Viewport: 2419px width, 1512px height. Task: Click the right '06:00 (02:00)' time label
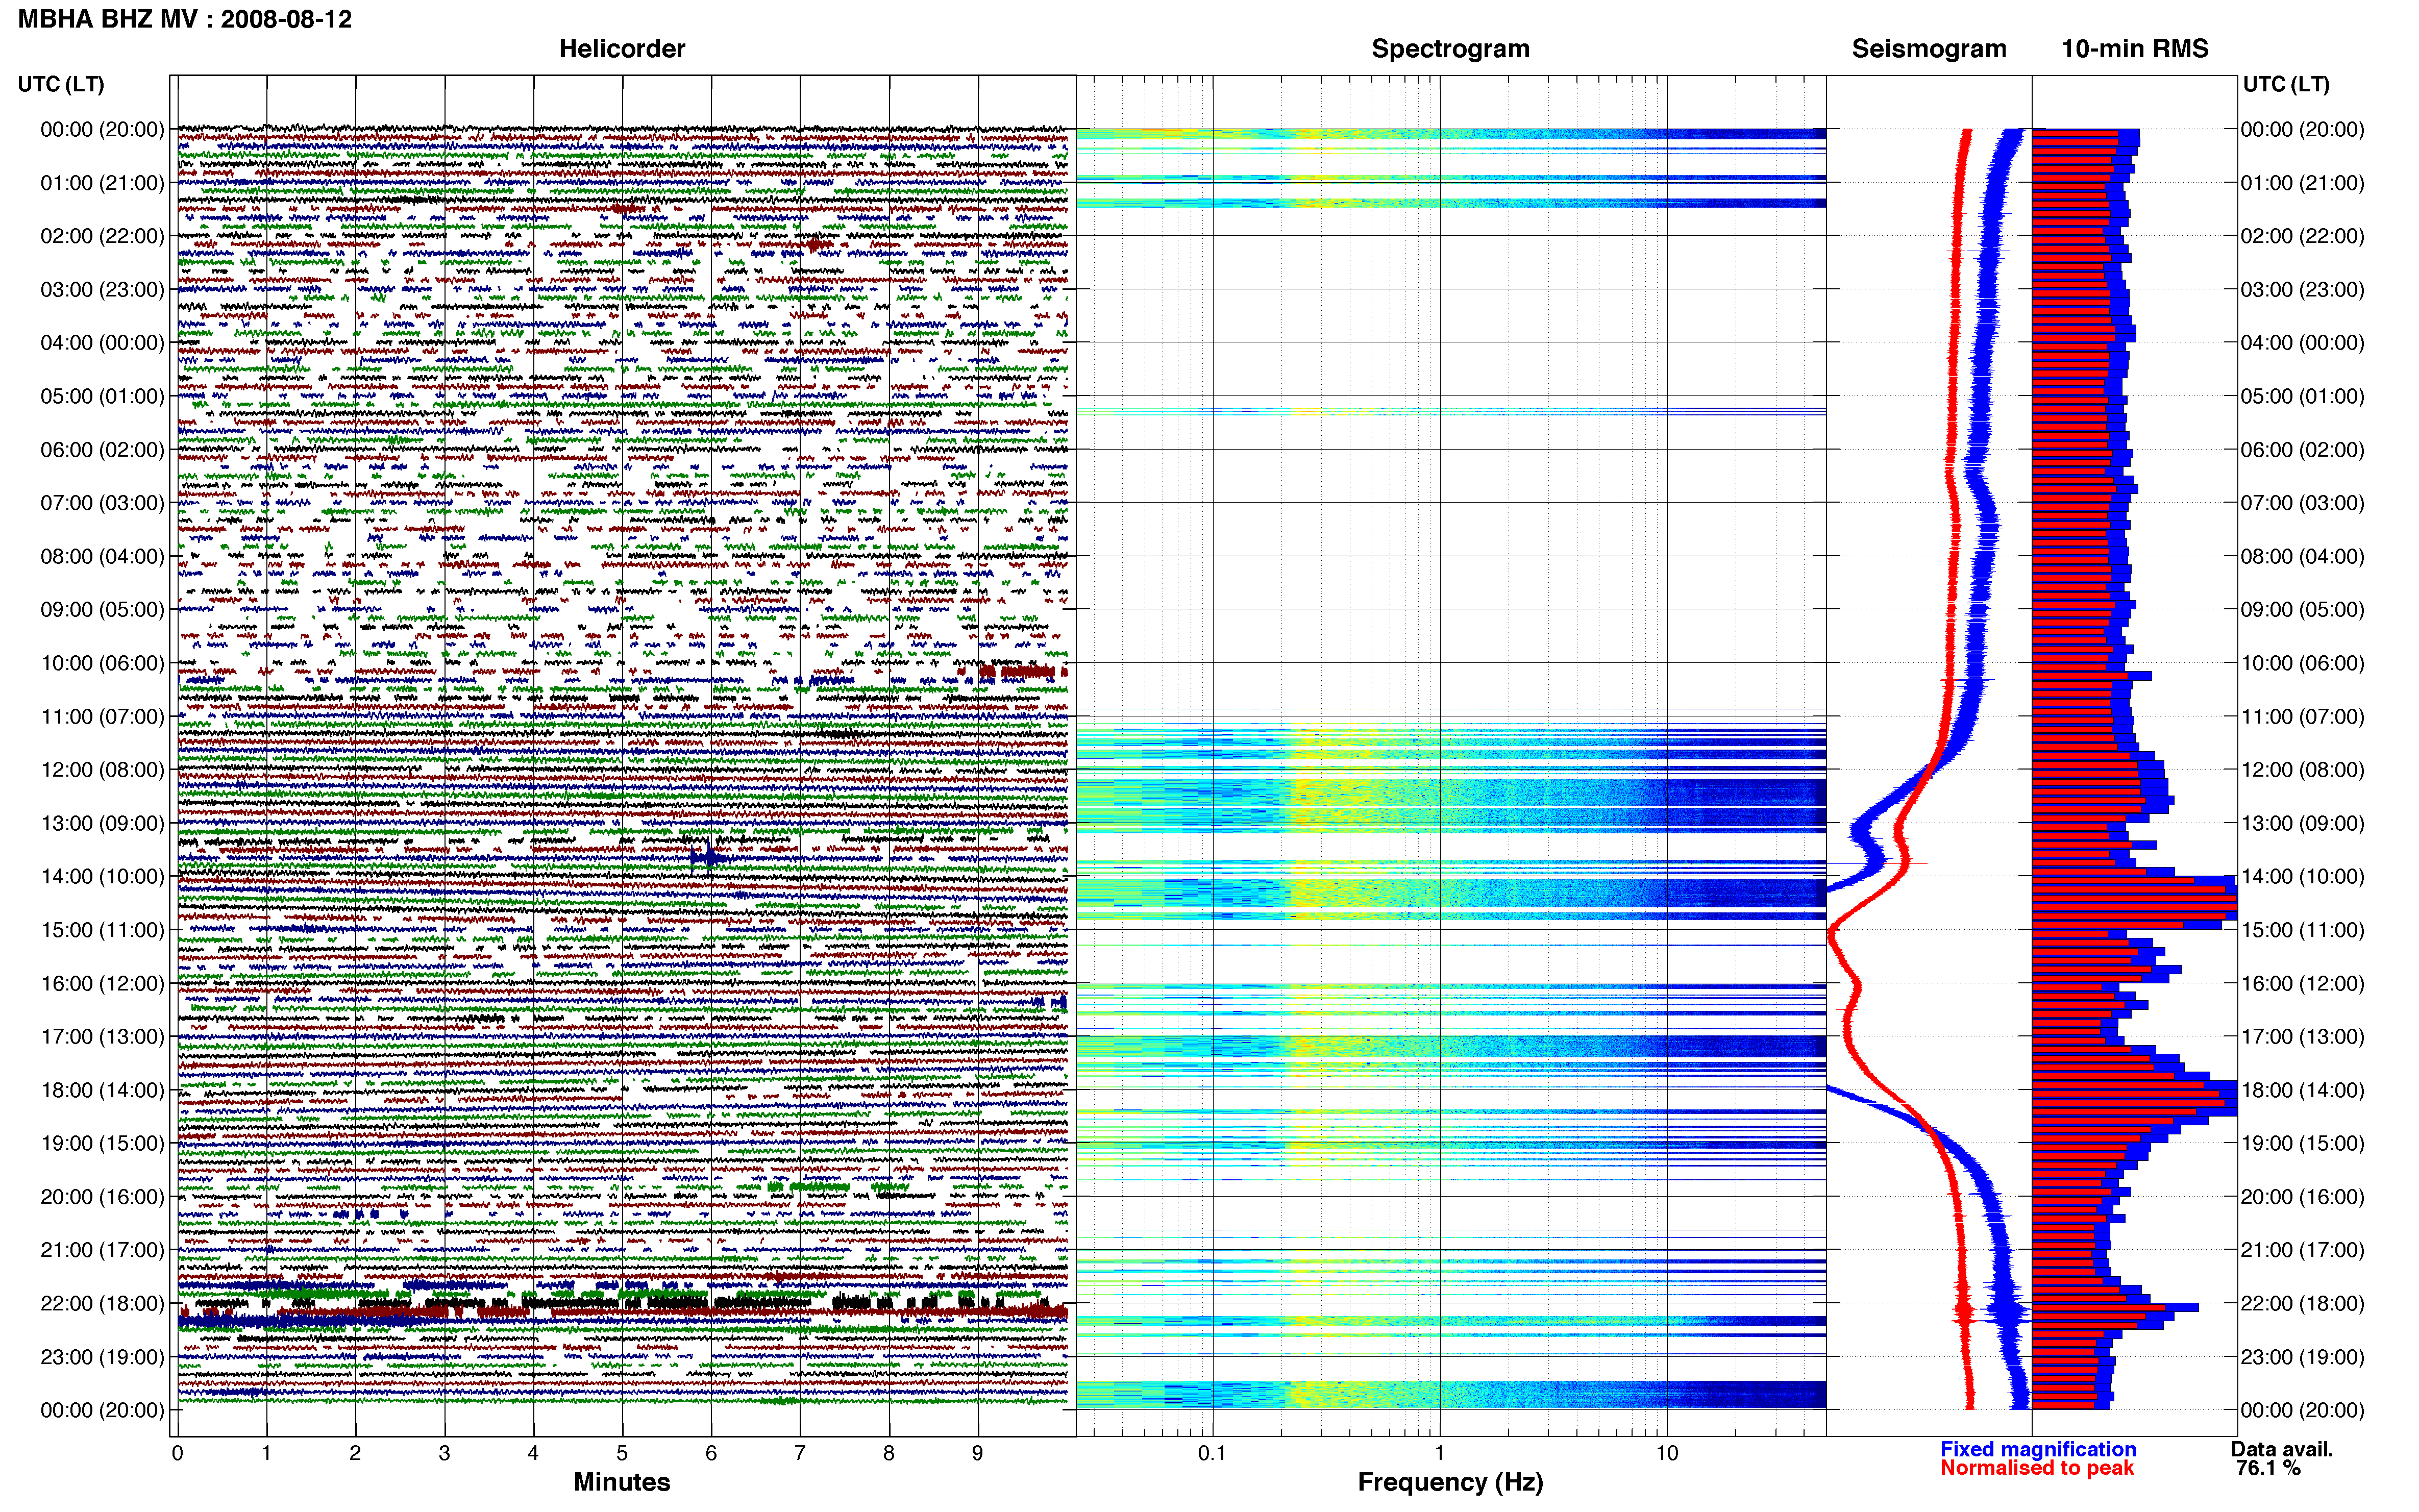coord(2302,450)
